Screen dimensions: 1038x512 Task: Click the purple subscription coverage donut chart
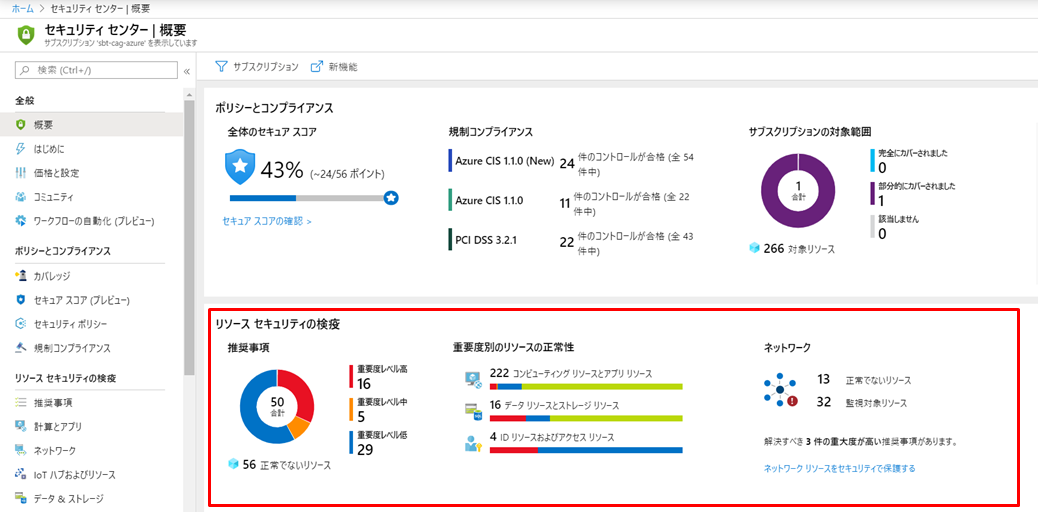click(798, 191)
